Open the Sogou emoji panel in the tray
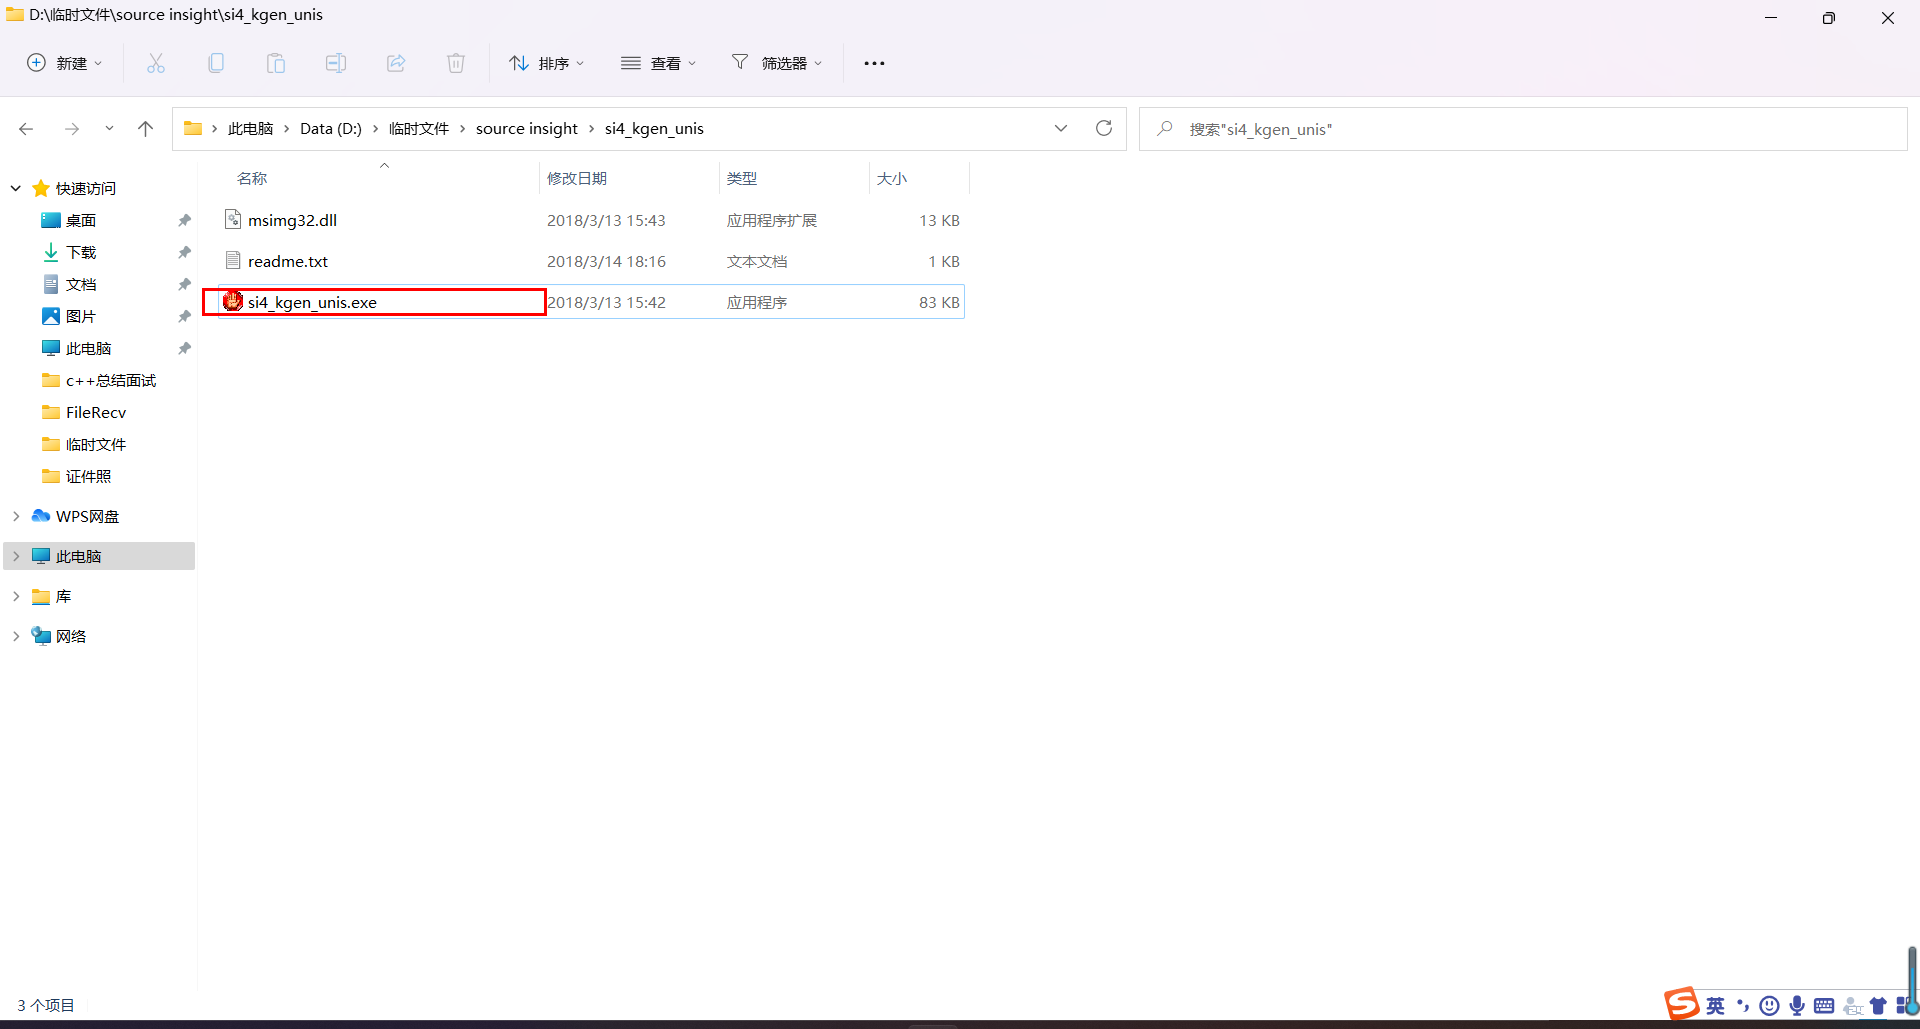Image resolution: width=1920 pixels, height=1029 pixels. tap(1770, 1005)
